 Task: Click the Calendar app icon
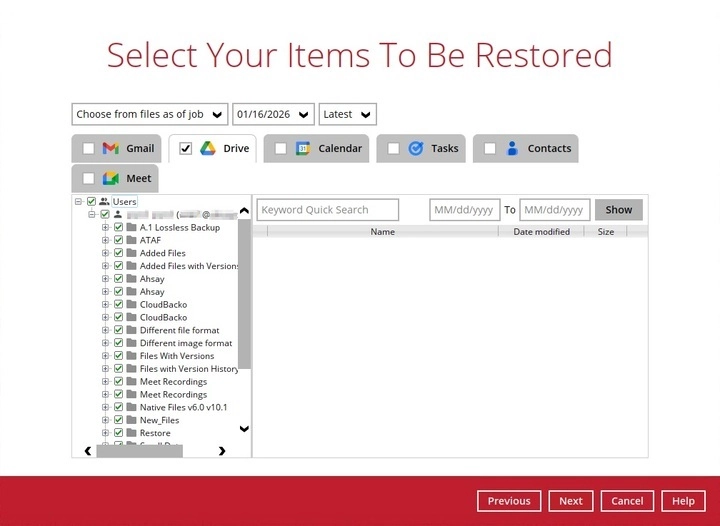click(303, 149)
